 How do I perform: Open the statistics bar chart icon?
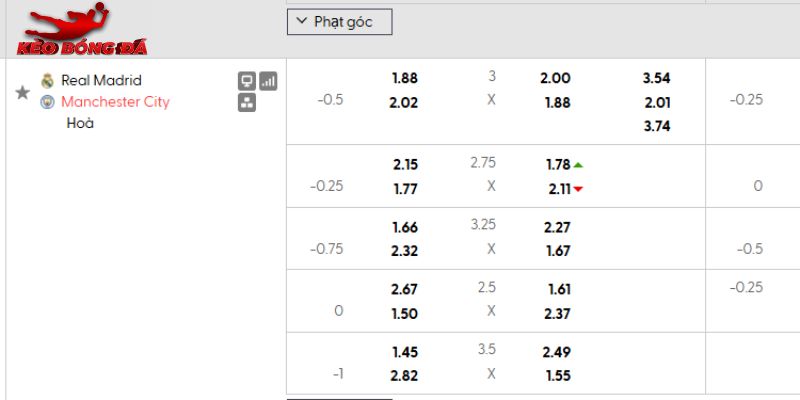click(x=268, y=81)
